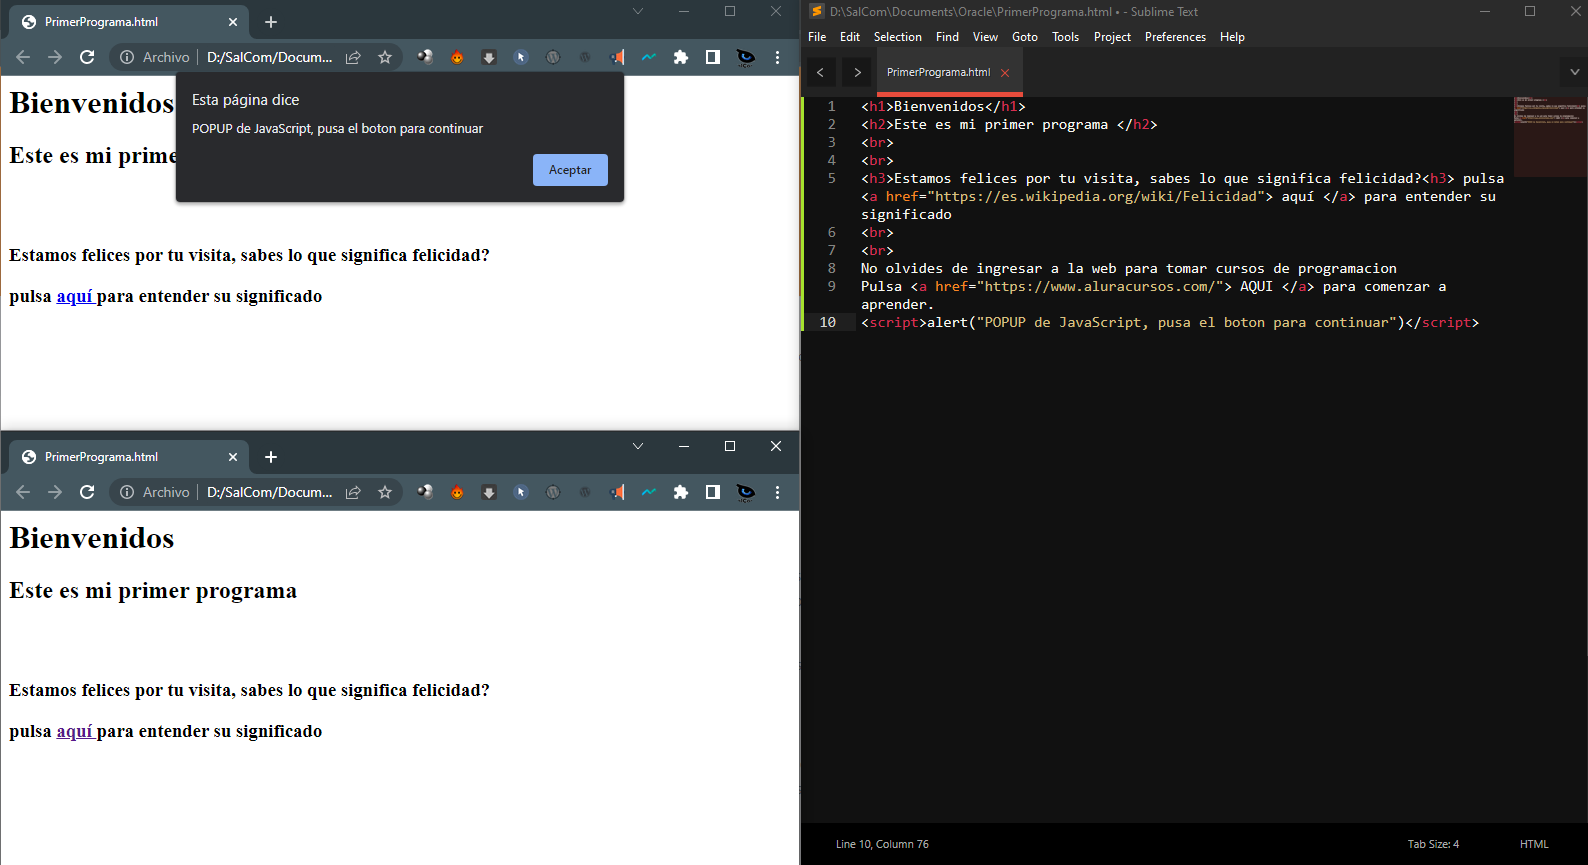
Task: Close PrimerPrograma.html tab in top Chrome
Action: [233, 22]
